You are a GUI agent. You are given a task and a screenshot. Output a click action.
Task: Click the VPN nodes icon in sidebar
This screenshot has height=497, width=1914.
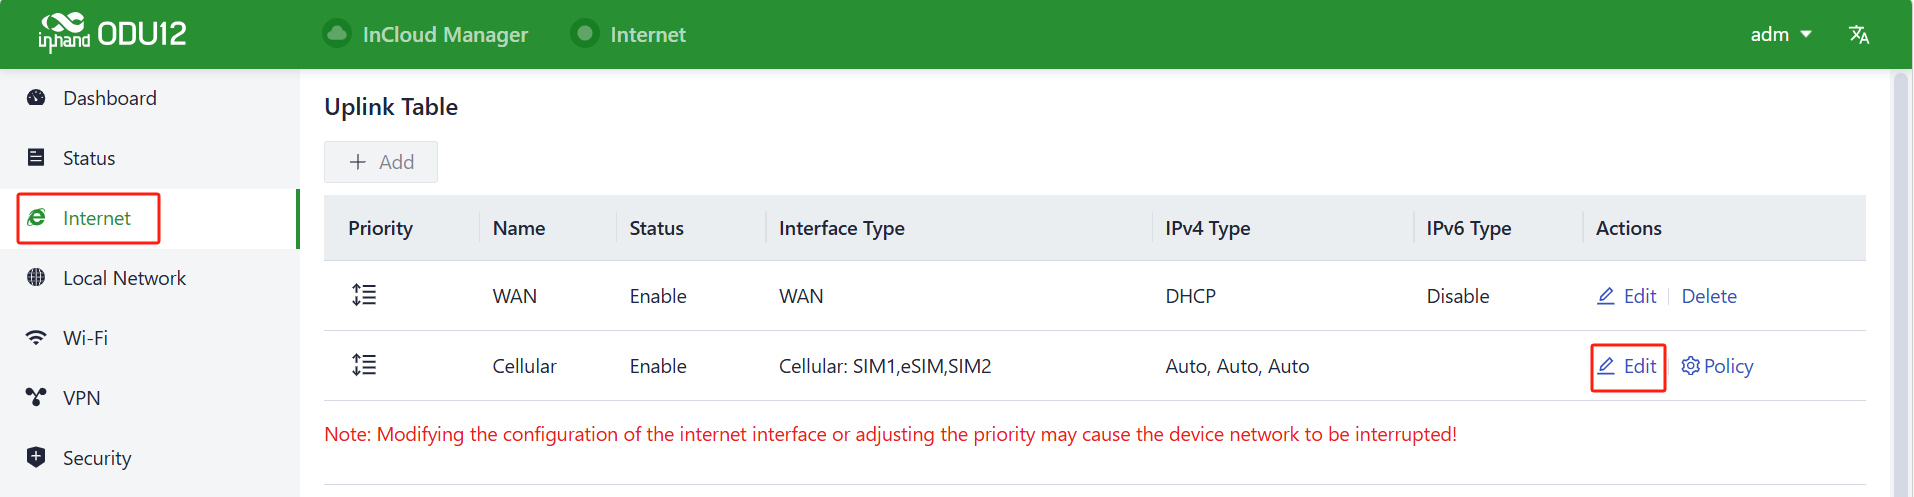(x=36, y=398)
